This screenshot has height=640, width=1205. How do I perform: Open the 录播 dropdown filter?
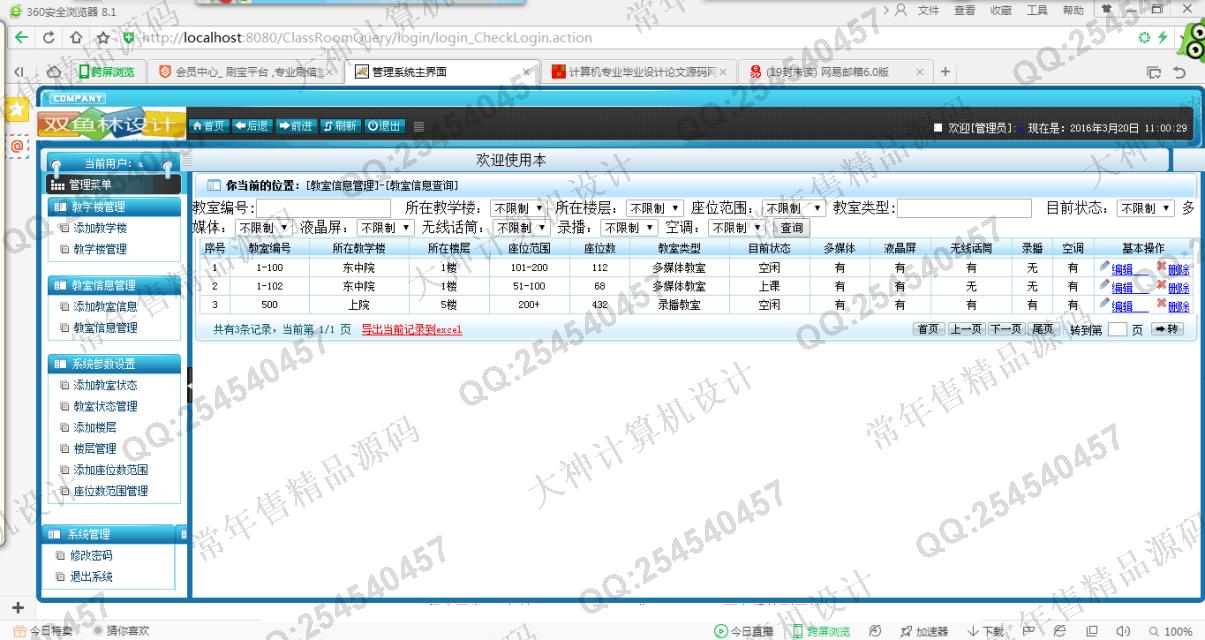pyautogui.click(x=629, y=227)
